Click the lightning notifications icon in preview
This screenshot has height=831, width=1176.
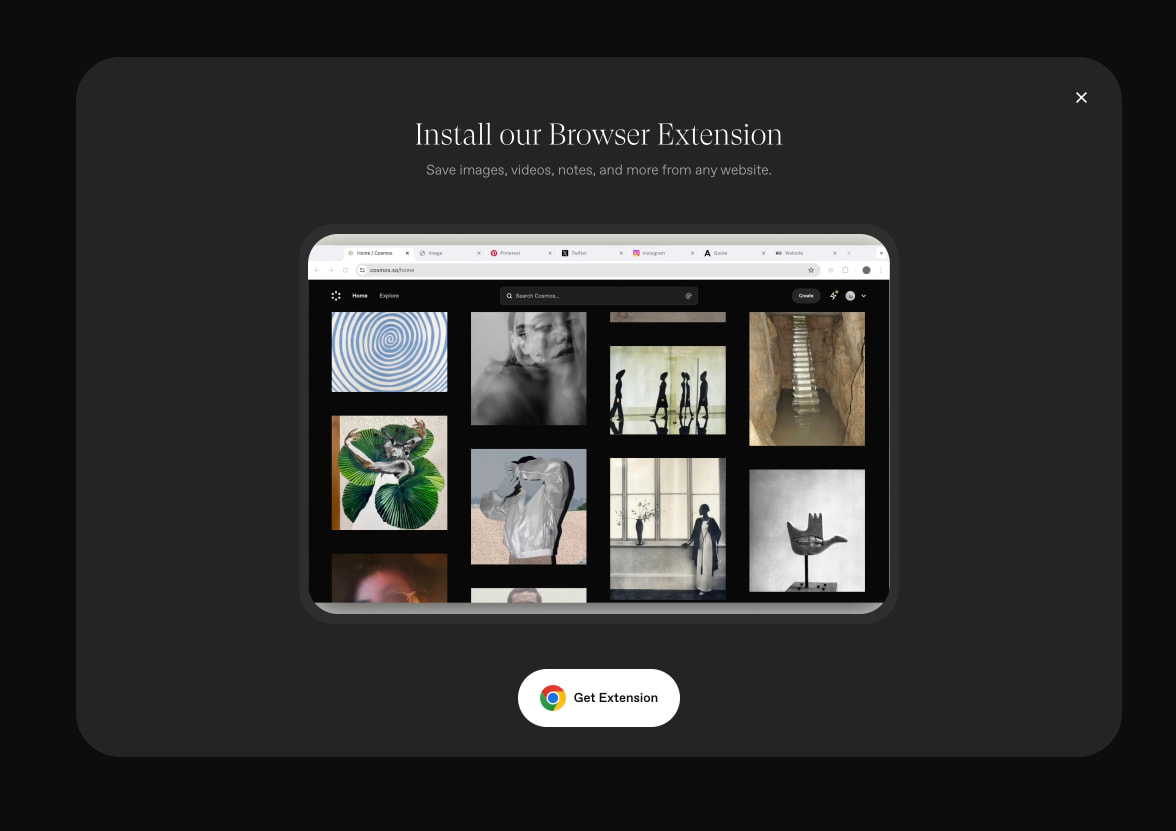pyautogui.click(x=833, y=296)
